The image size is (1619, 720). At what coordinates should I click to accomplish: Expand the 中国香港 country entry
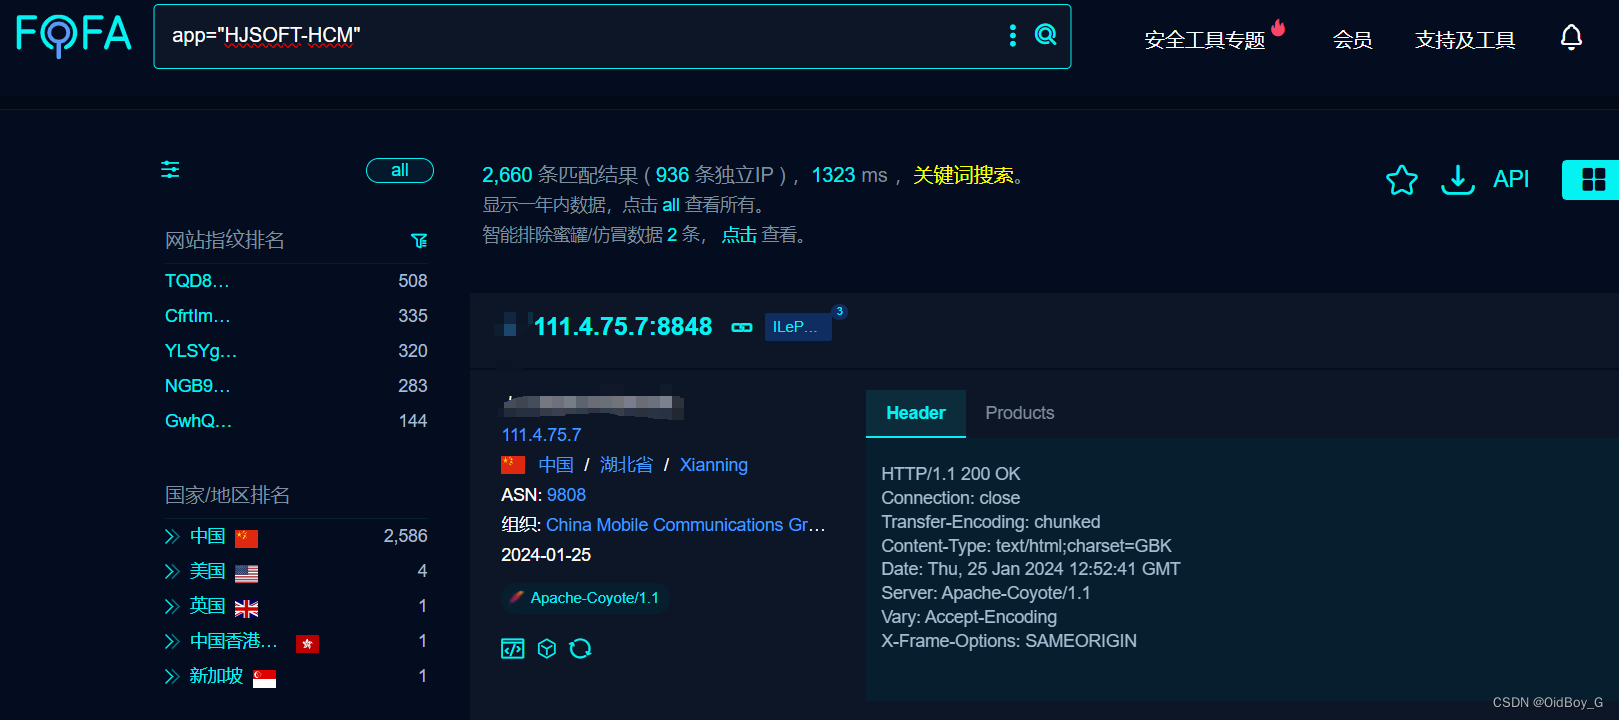[172, 642]
